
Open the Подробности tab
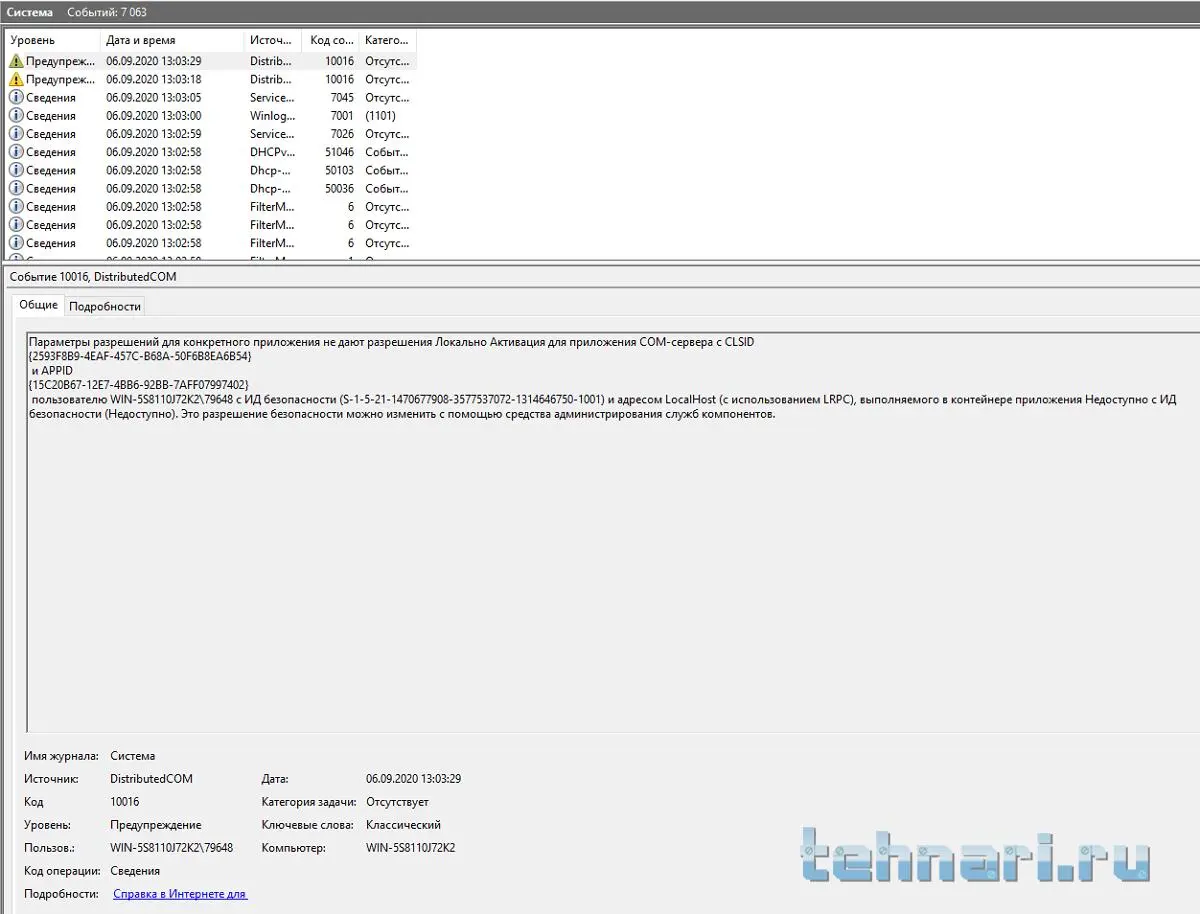click(105, 306)
